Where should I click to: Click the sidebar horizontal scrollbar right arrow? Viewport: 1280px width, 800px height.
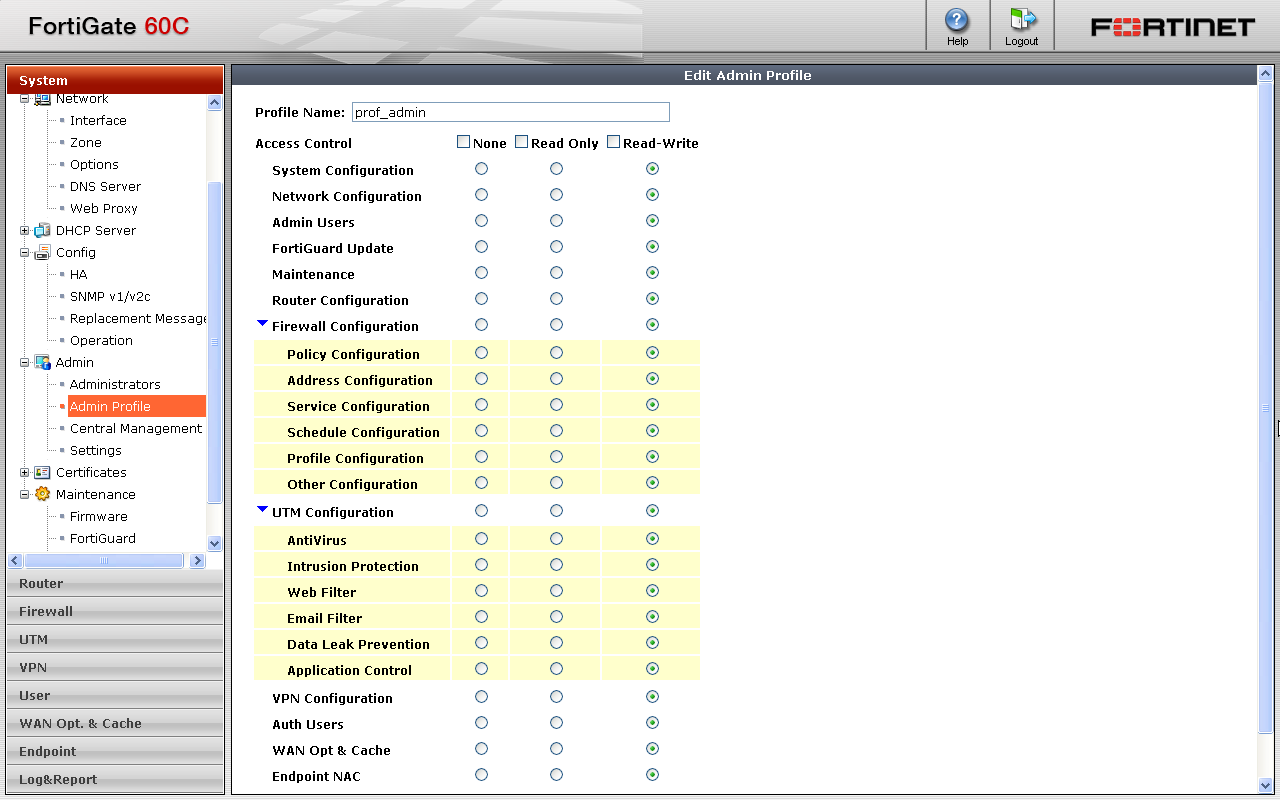(x=197, y=561)
